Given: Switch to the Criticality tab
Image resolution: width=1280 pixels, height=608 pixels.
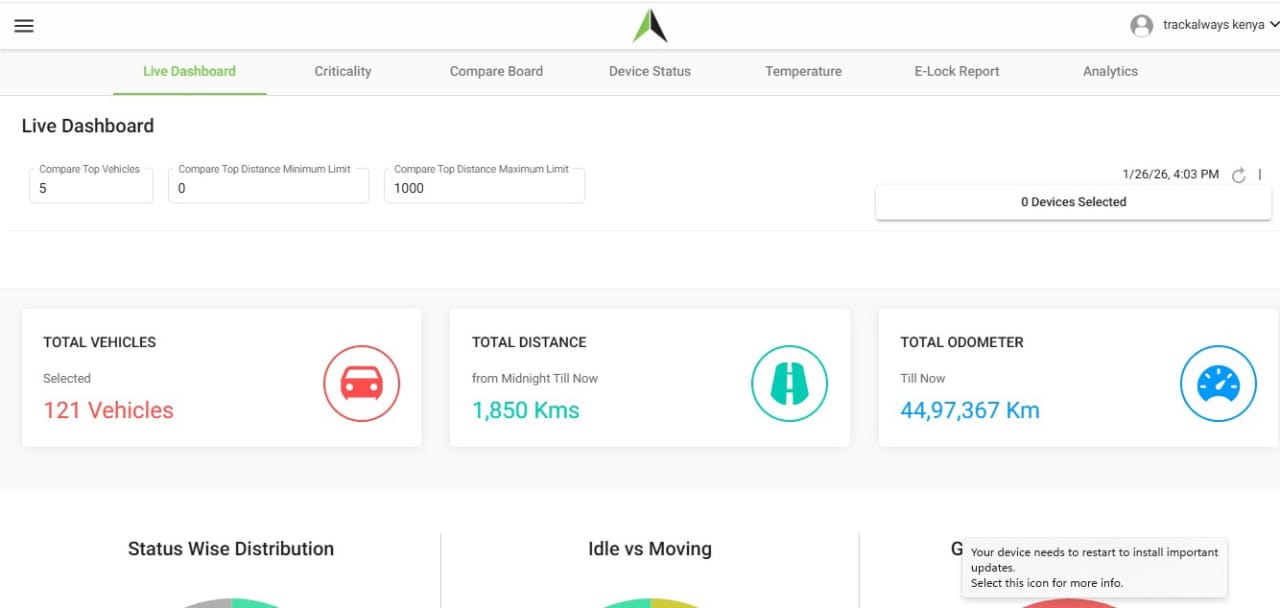Looking at the screenshot, I should coord(342,71).
